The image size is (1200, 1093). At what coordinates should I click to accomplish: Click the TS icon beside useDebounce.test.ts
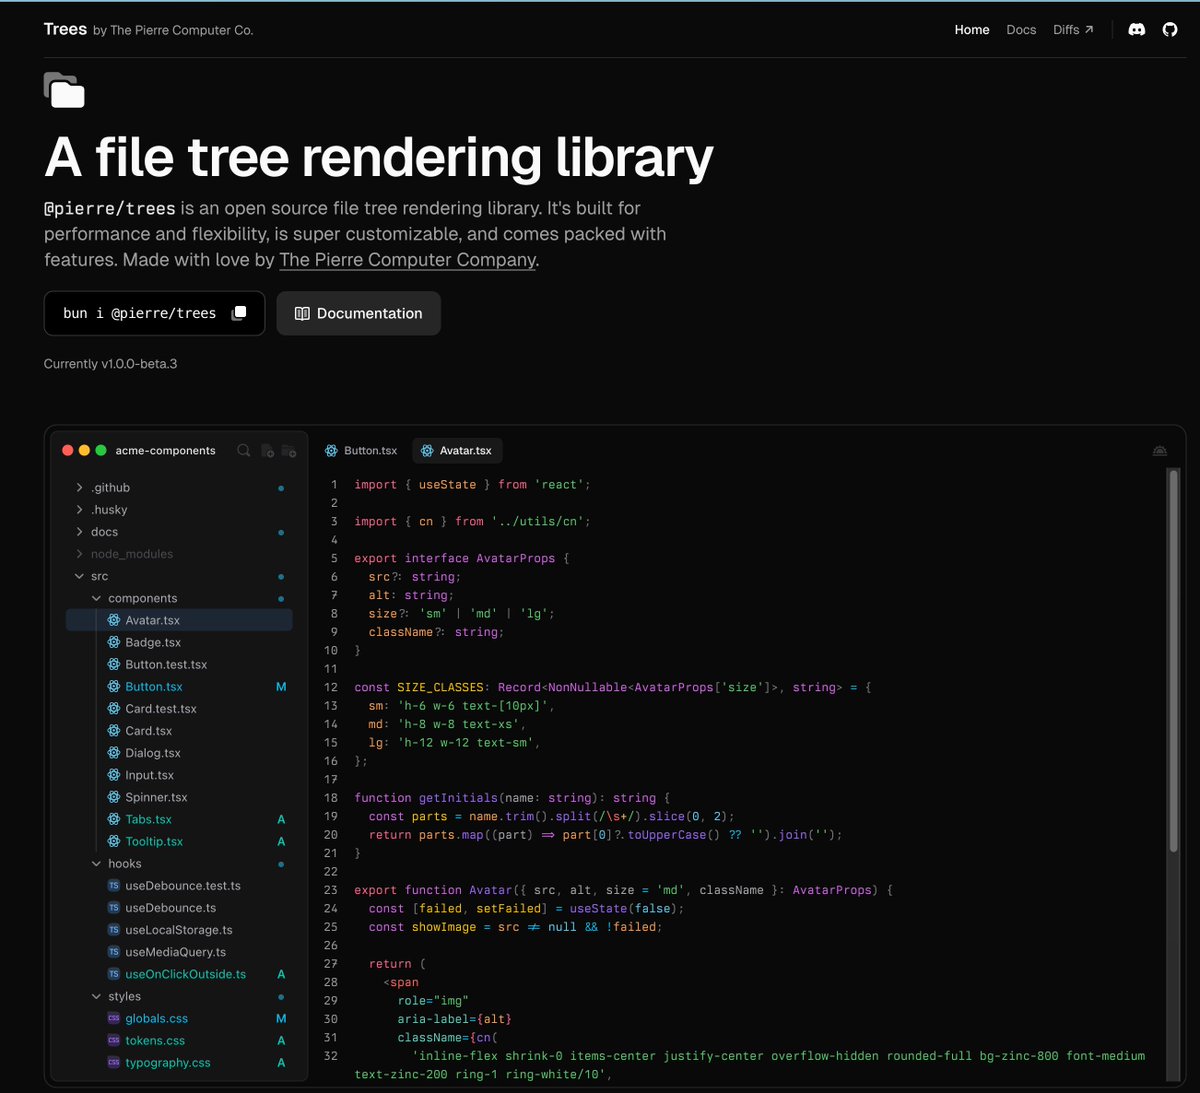114,885
